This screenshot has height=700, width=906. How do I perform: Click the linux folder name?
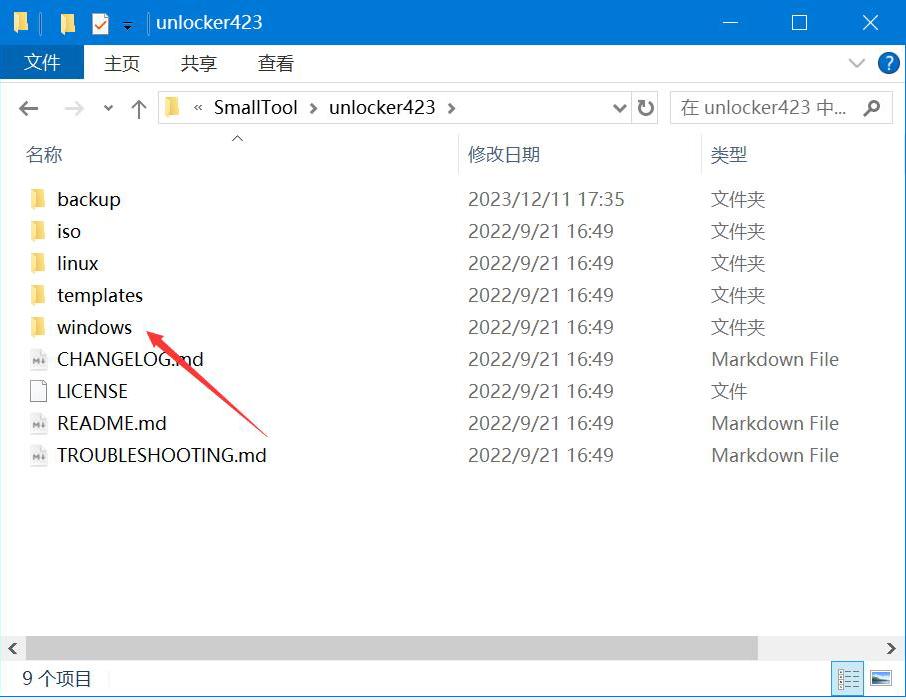pos(77,263)
